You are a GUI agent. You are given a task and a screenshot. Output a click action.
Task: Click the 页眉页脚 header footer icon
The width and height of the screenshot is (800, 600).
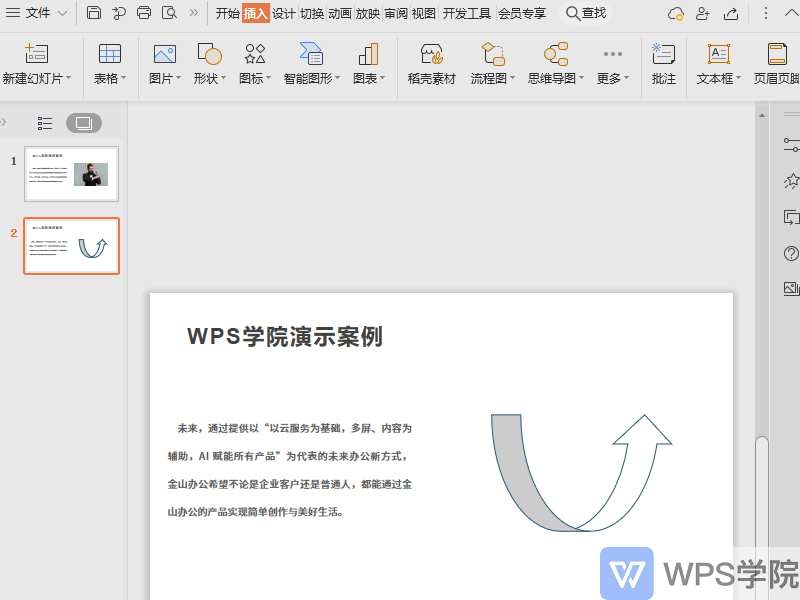coord(777,54)
